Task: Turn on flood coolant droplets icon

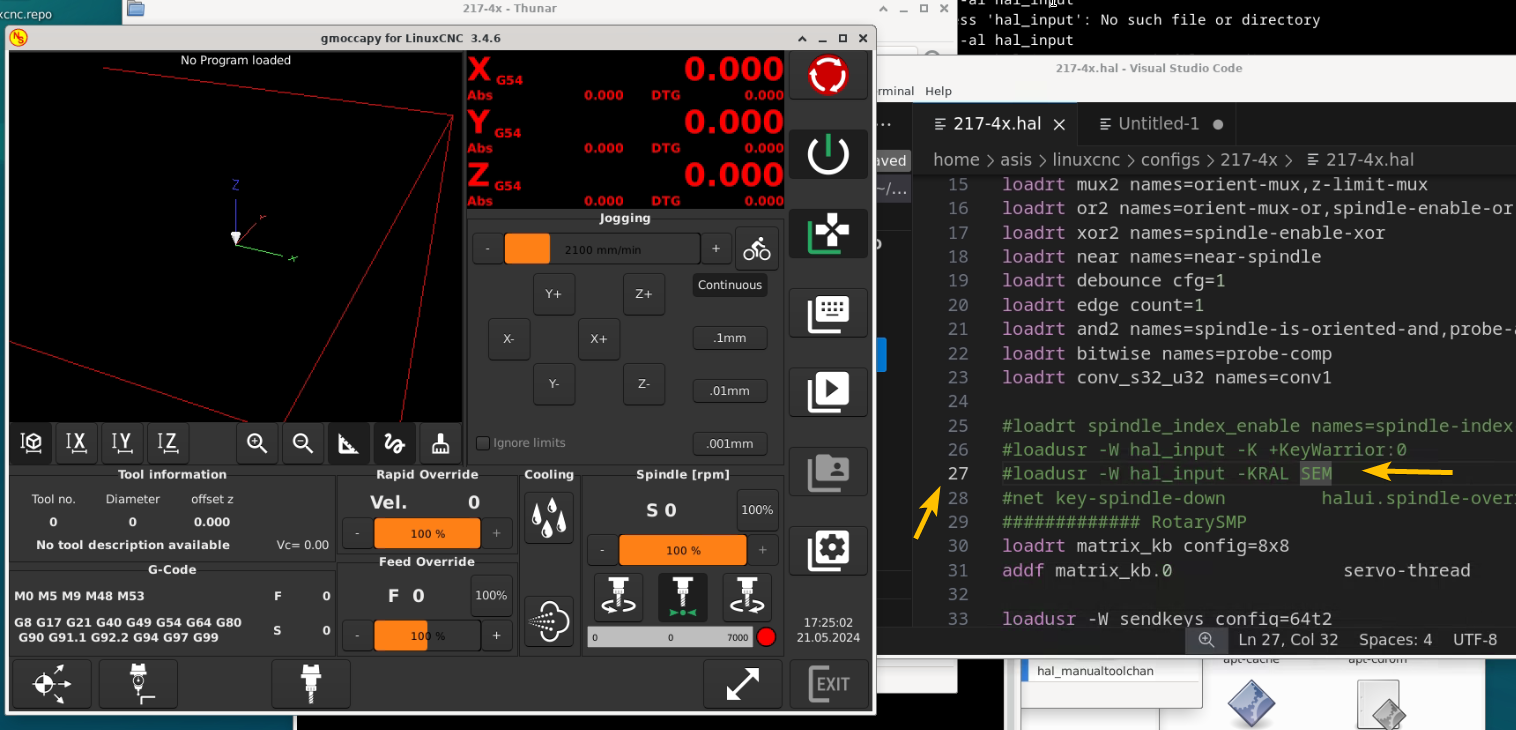Action: coord(549,518)
